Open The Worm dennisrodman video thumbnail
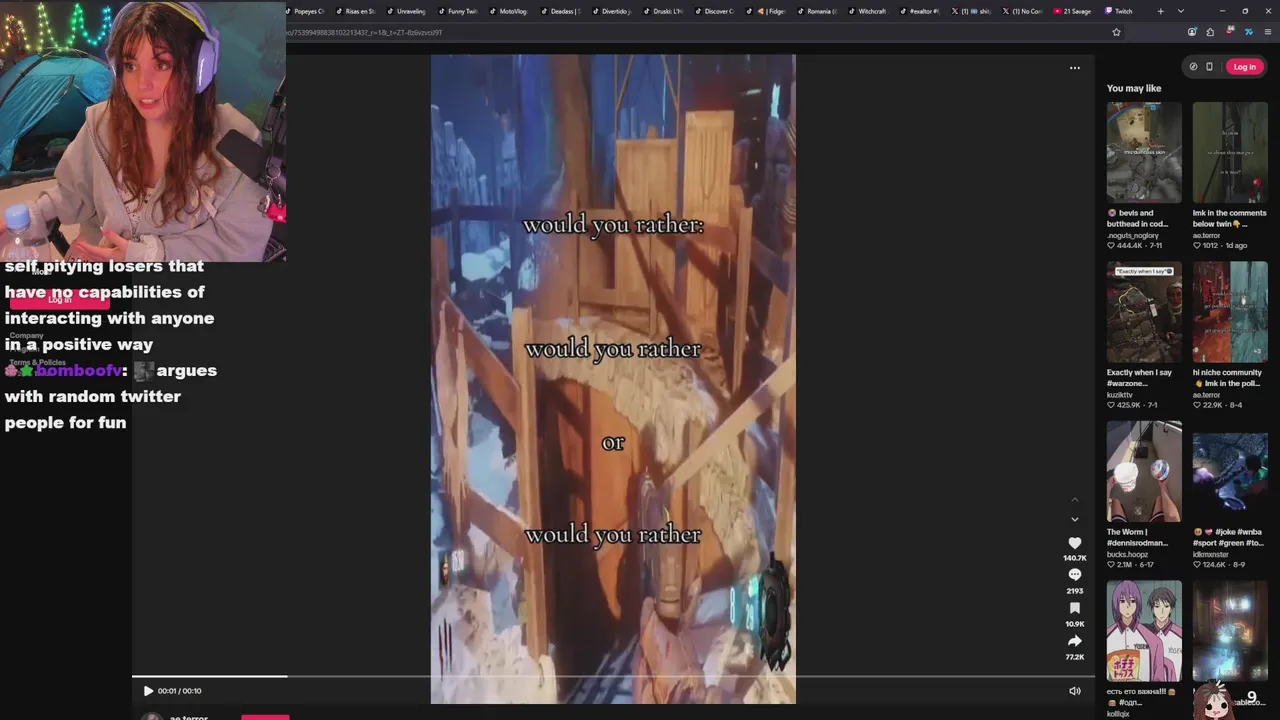This screenshot has height=720, width=1280. click(1144, 472)
